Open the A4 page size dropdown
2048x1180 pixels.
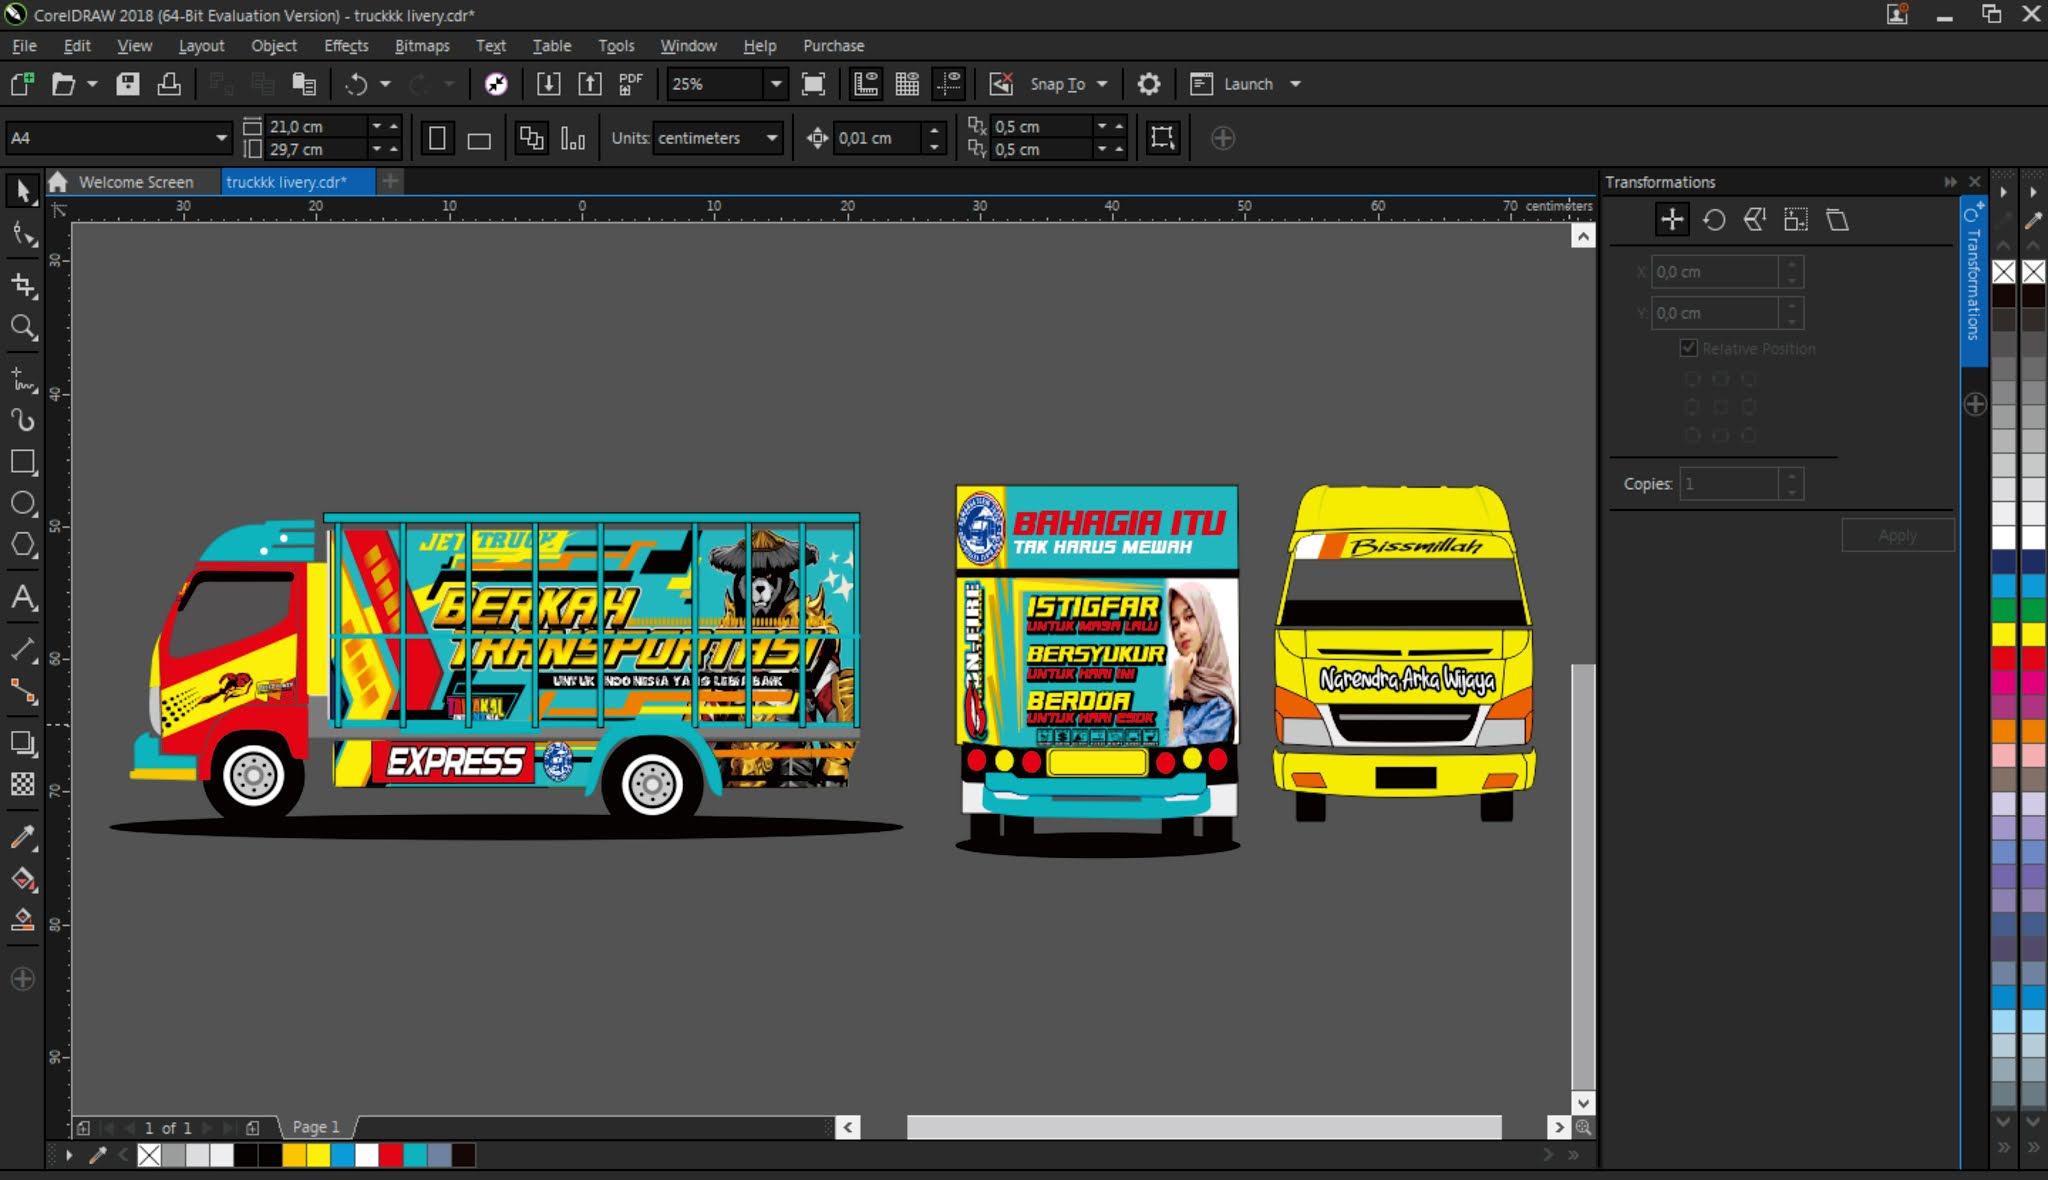pyautogui.click(x=220, y=136)
